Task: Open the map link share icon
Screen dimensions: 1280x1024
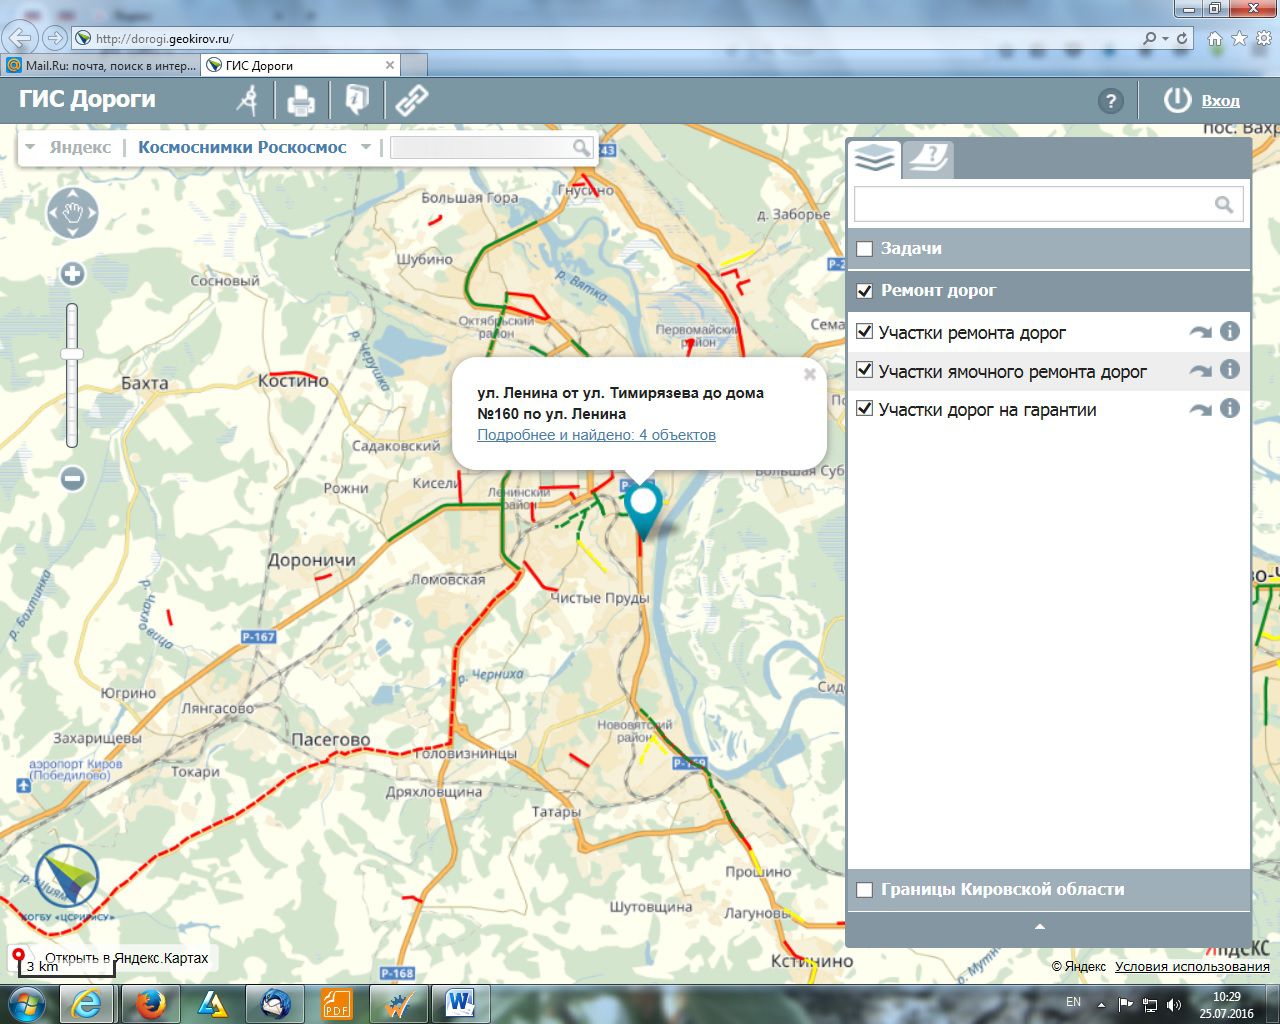Action: [x=411, y=100]
